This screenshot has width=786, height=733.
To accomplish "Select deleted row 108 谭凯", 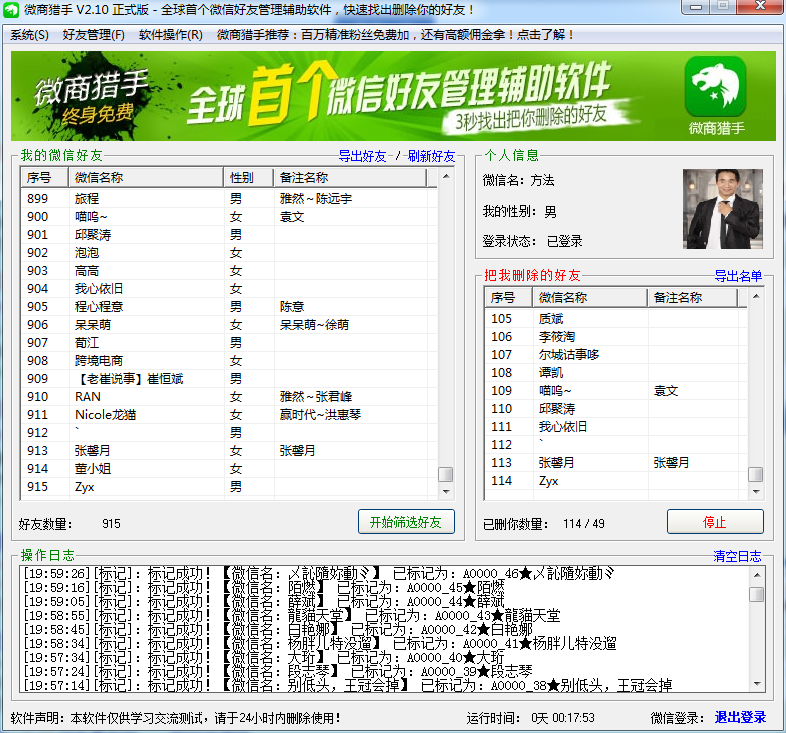I will pyautogui.click(x=616, y=373).
